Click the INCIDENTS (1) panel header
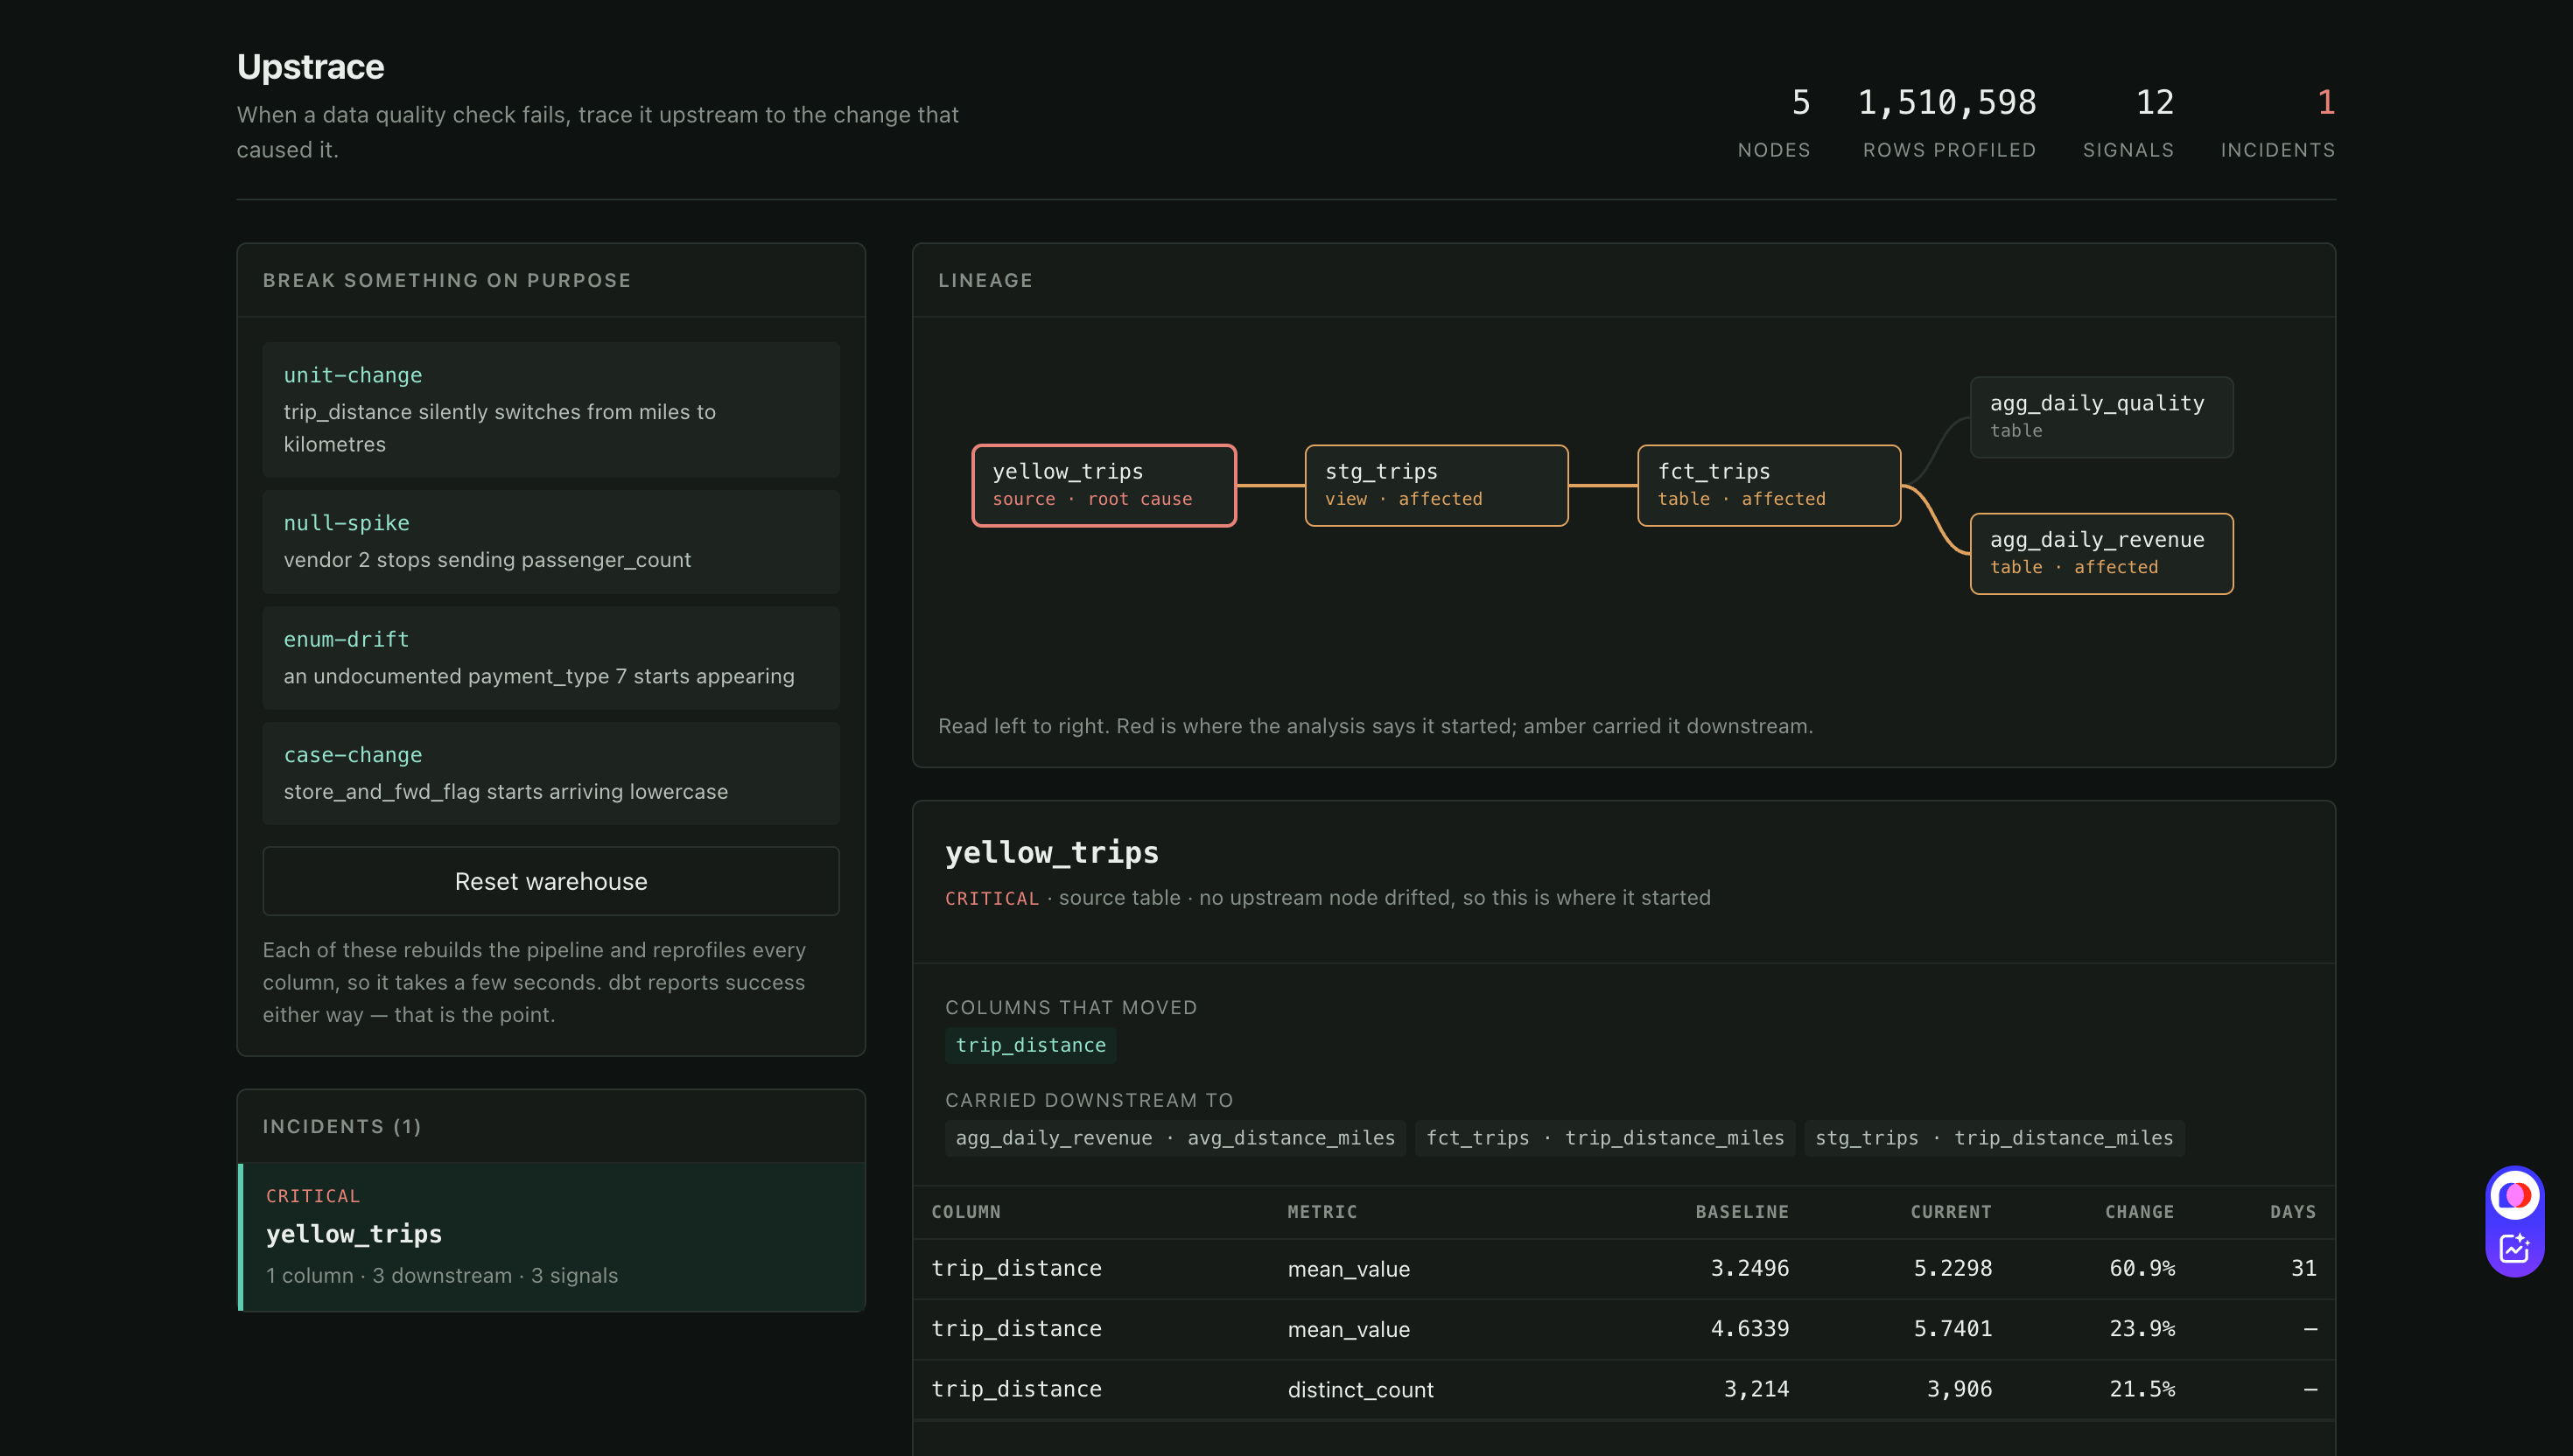Image resolution: width=2573 pixels, height=1456 pixels. (342, 1126)
